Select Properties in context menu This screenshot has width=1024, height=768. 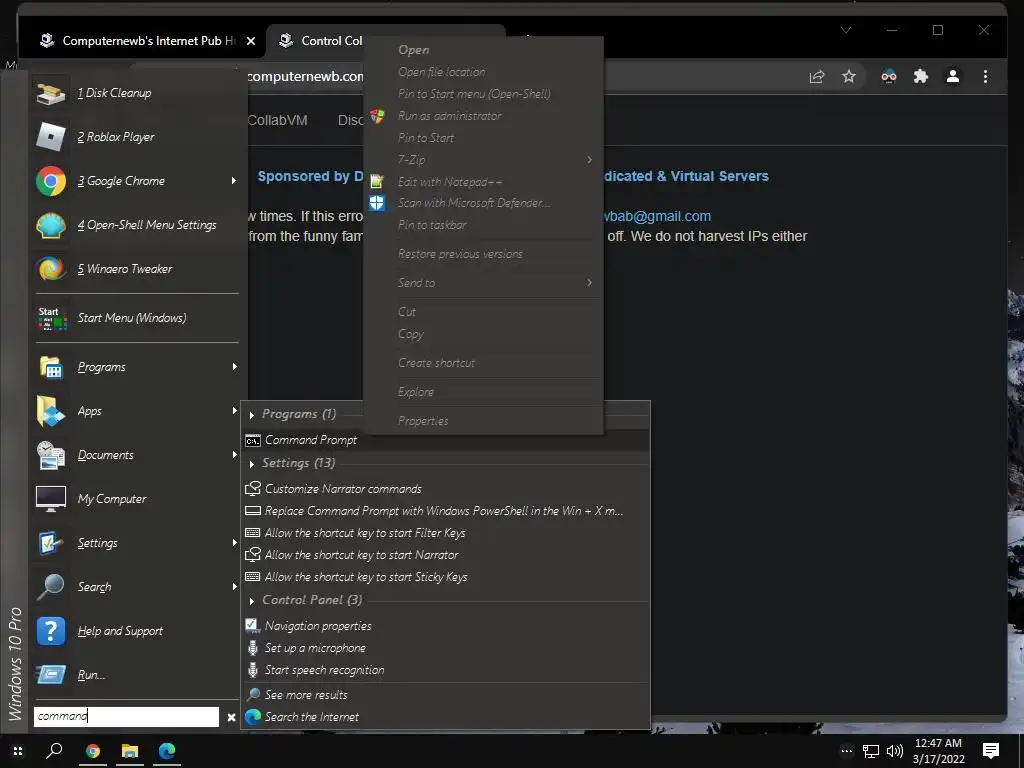[x=483, y=421]
